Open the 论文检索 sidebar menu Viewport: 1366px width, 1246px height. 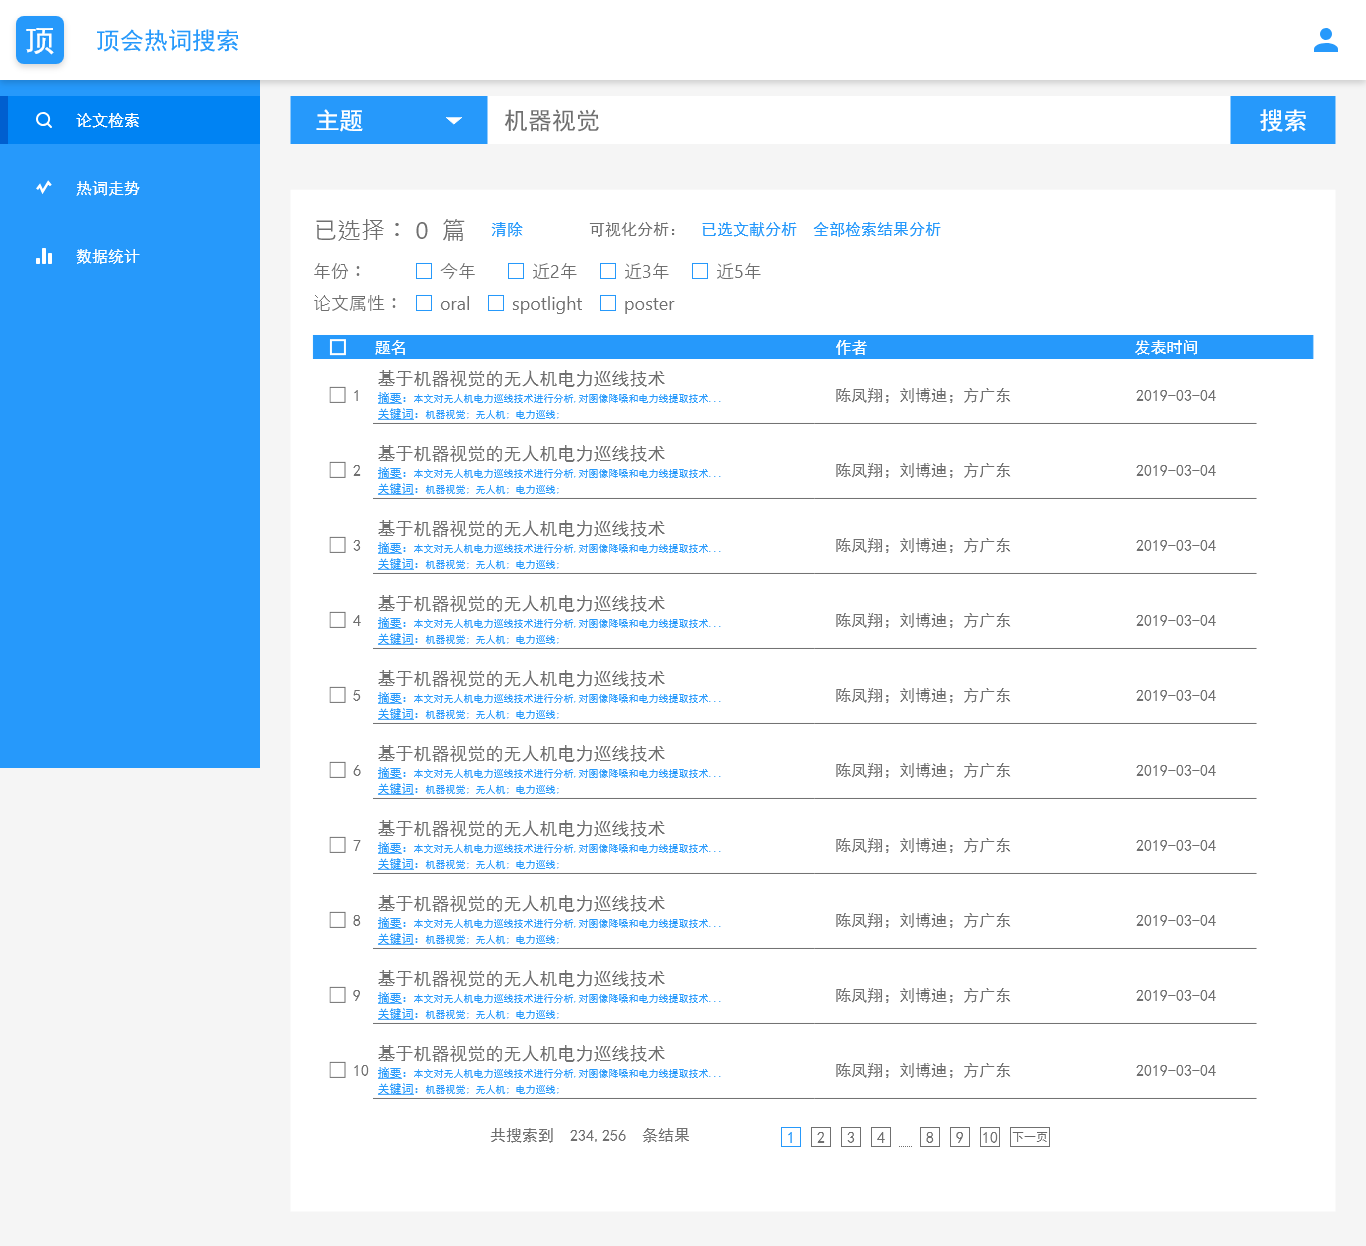130,120
